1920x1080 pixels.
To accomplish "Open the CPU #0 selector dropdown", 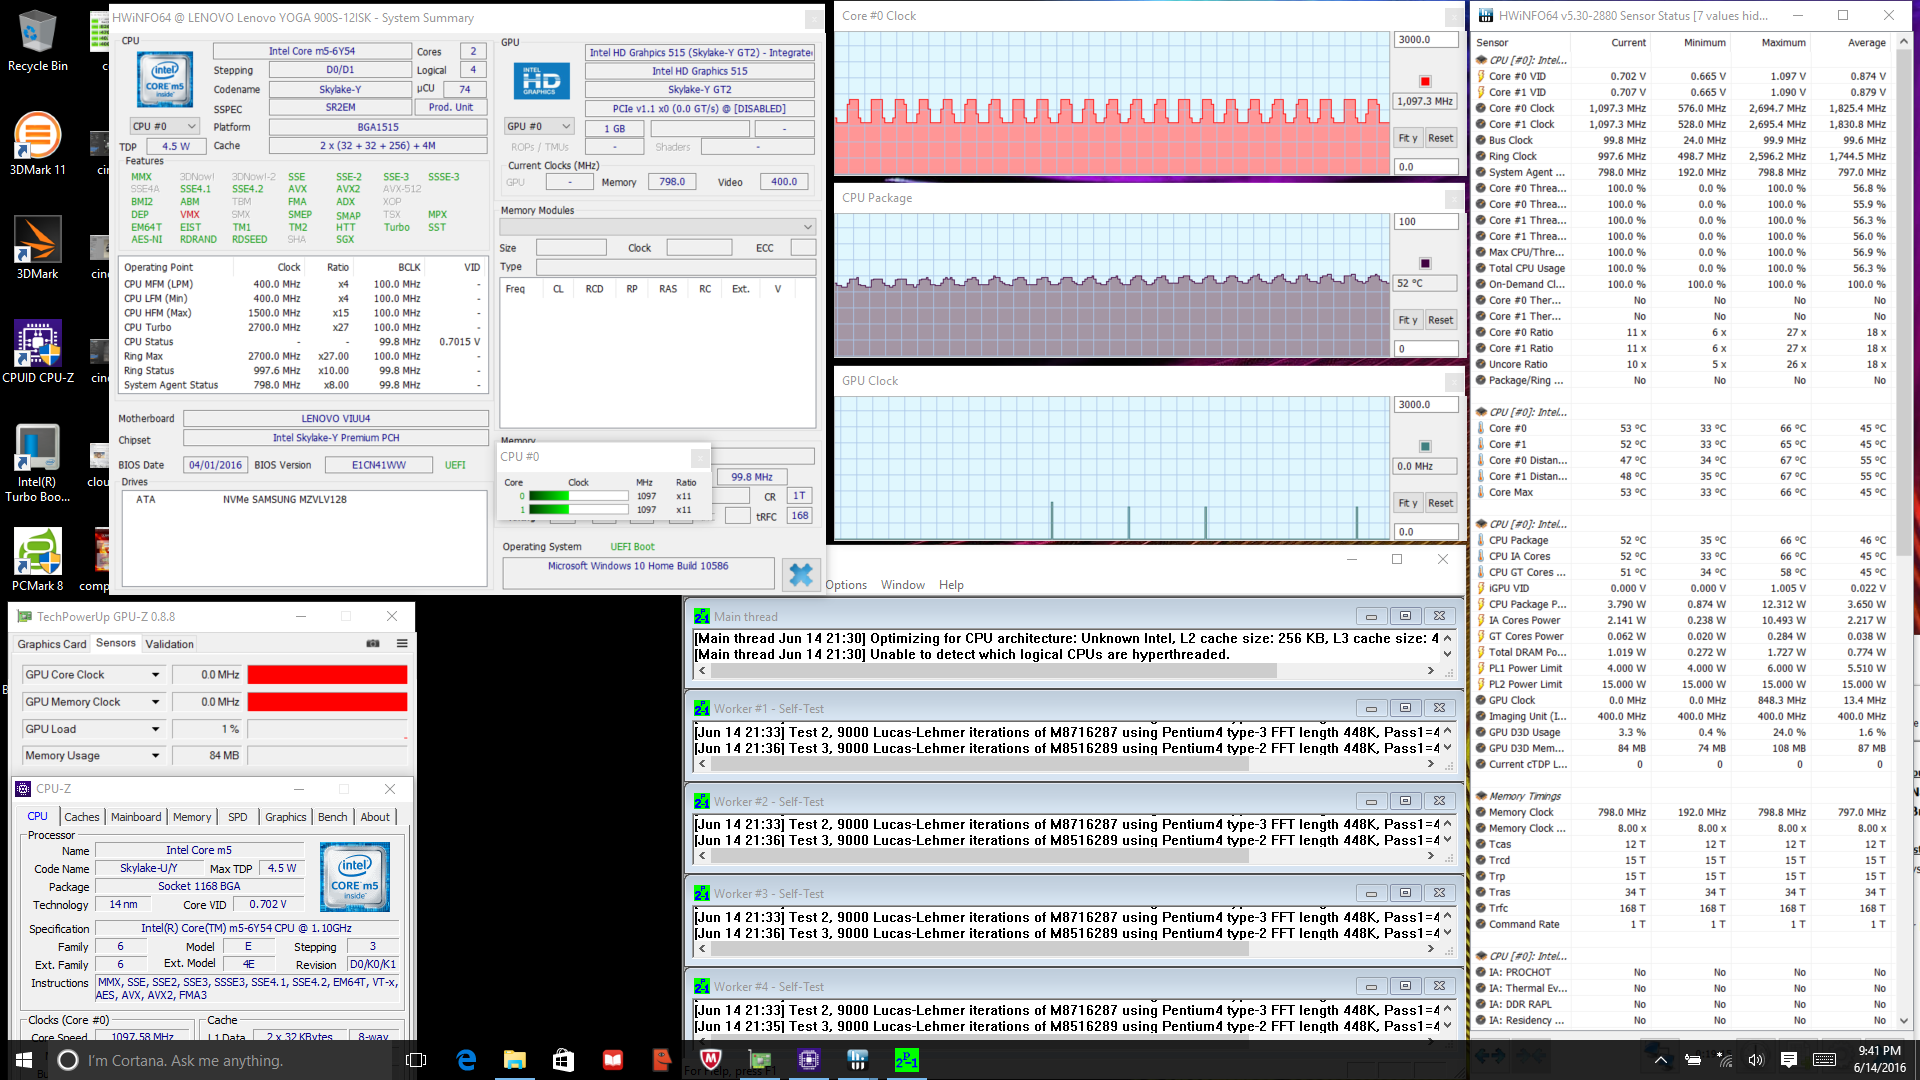I will pyautogui.click(x=165, y=127).
